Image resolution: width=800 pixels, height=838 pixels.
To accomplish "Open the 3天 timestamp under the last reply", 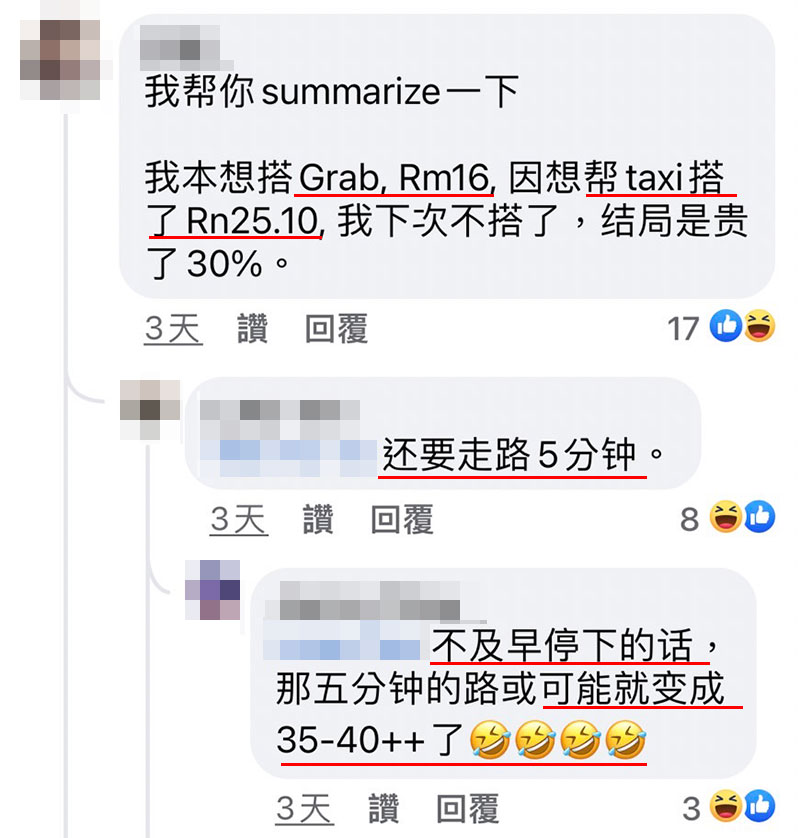I will click(x=305, y=809).
